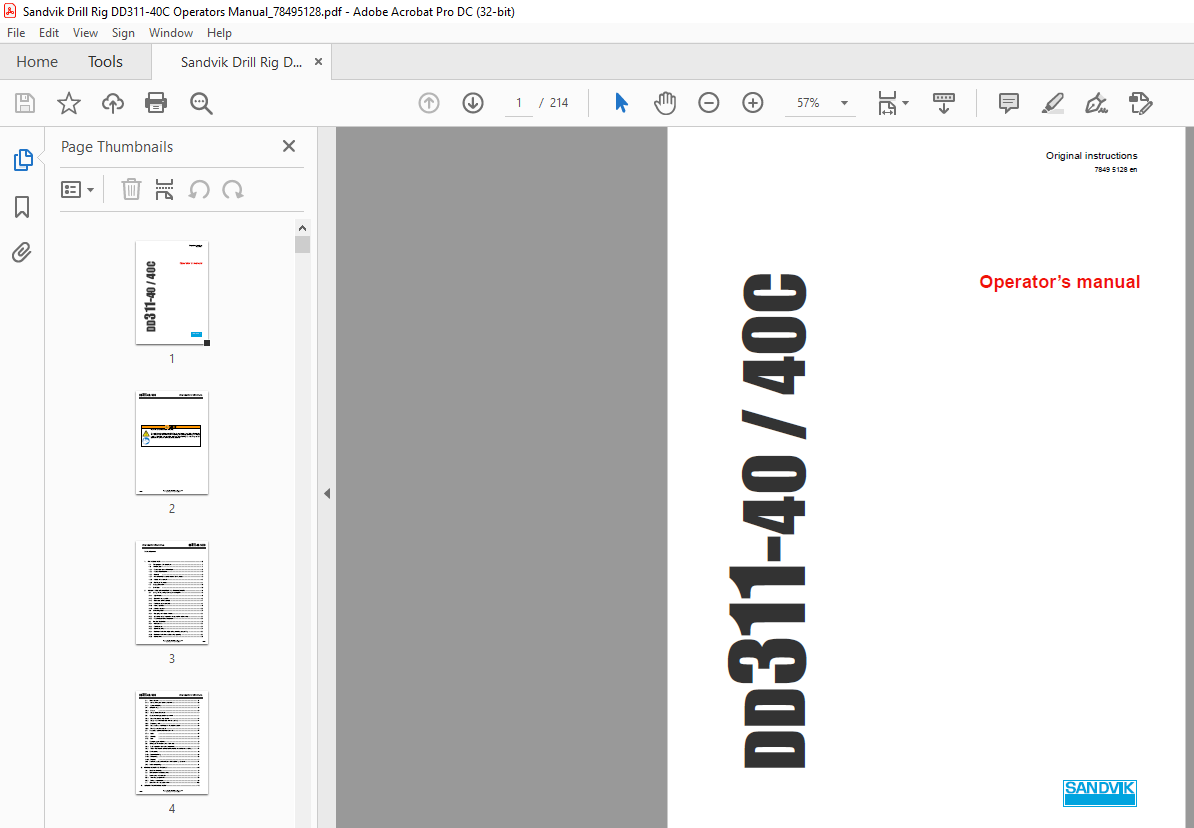Zoom out with minus icon
1194x828 pixels.
(x=708, y=103)
